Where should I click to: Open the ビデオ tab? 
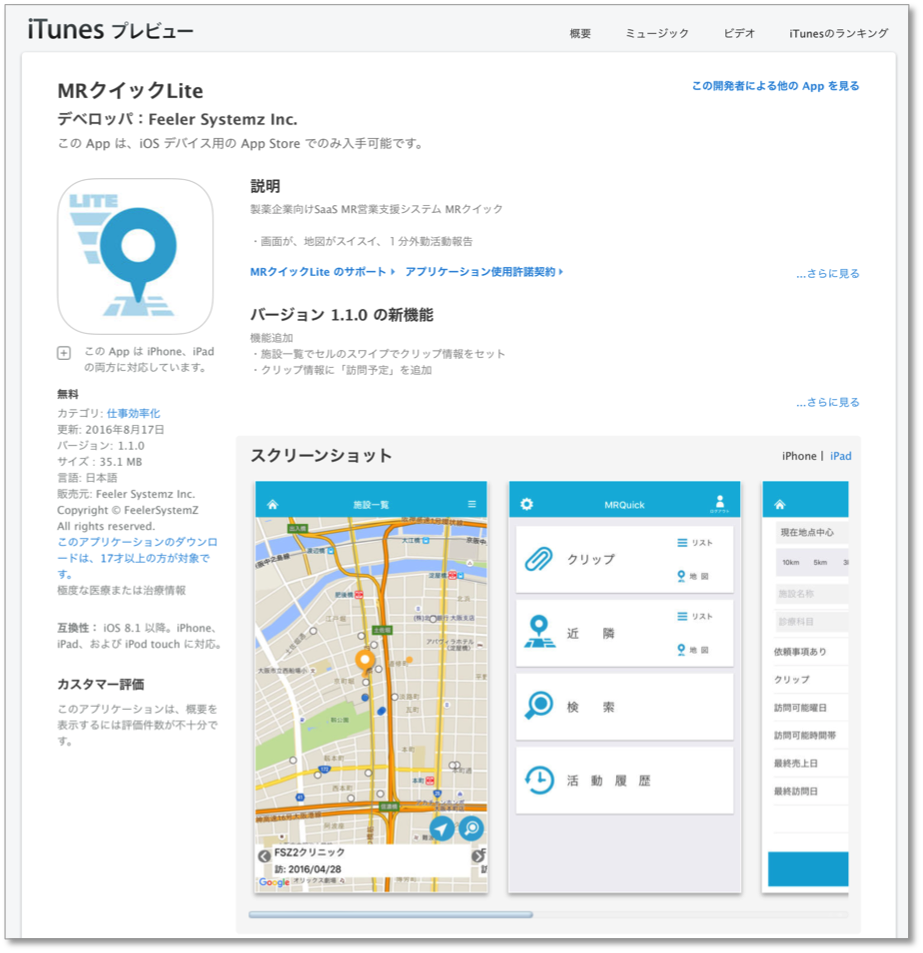[739, 33]
